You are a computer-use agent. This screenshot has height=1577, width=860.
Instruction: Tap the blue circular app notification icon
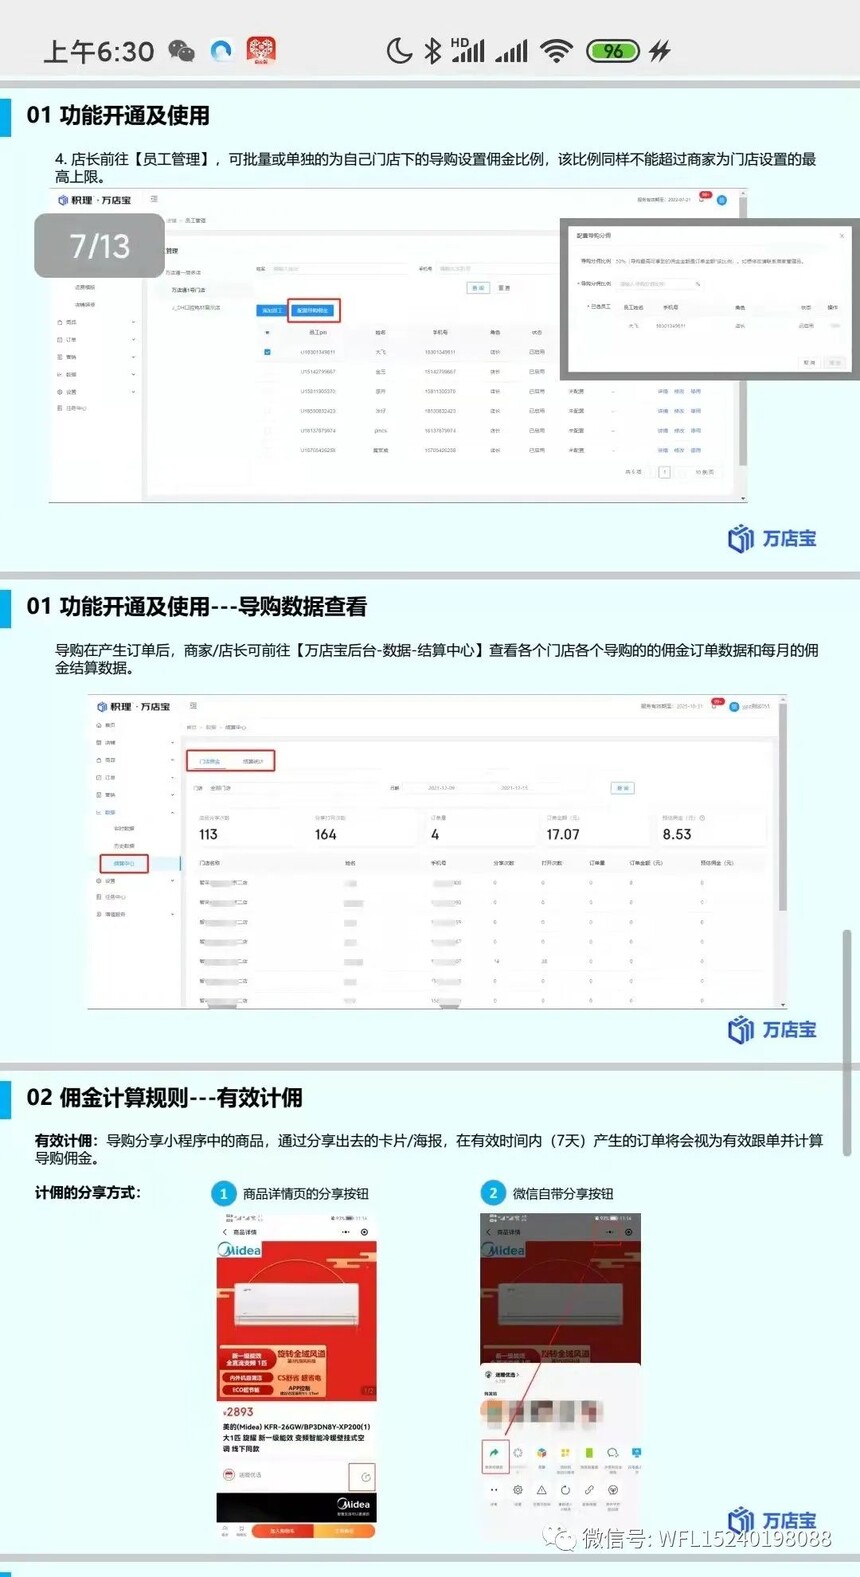tap(221, 50)
